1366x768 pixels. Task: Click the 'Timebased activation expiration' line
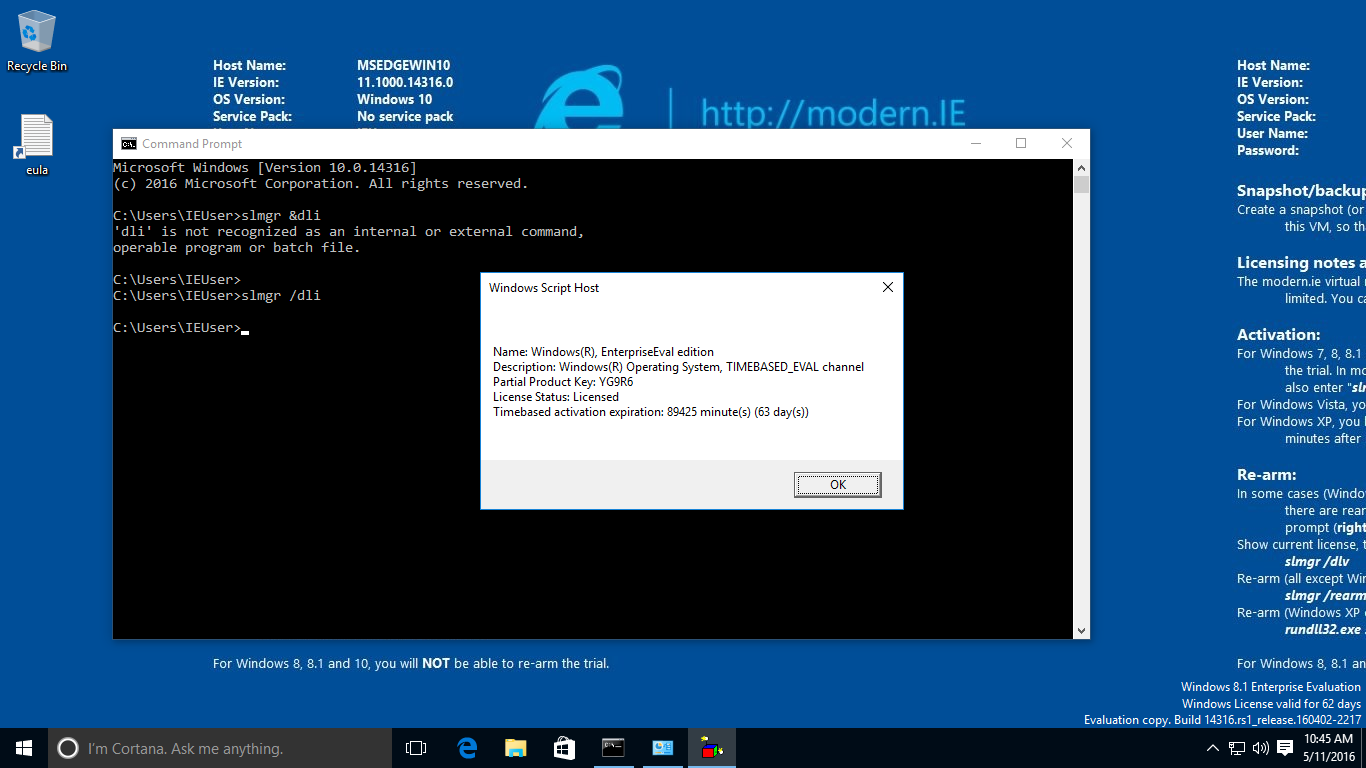pyautogui.click(x=651, y=412)
